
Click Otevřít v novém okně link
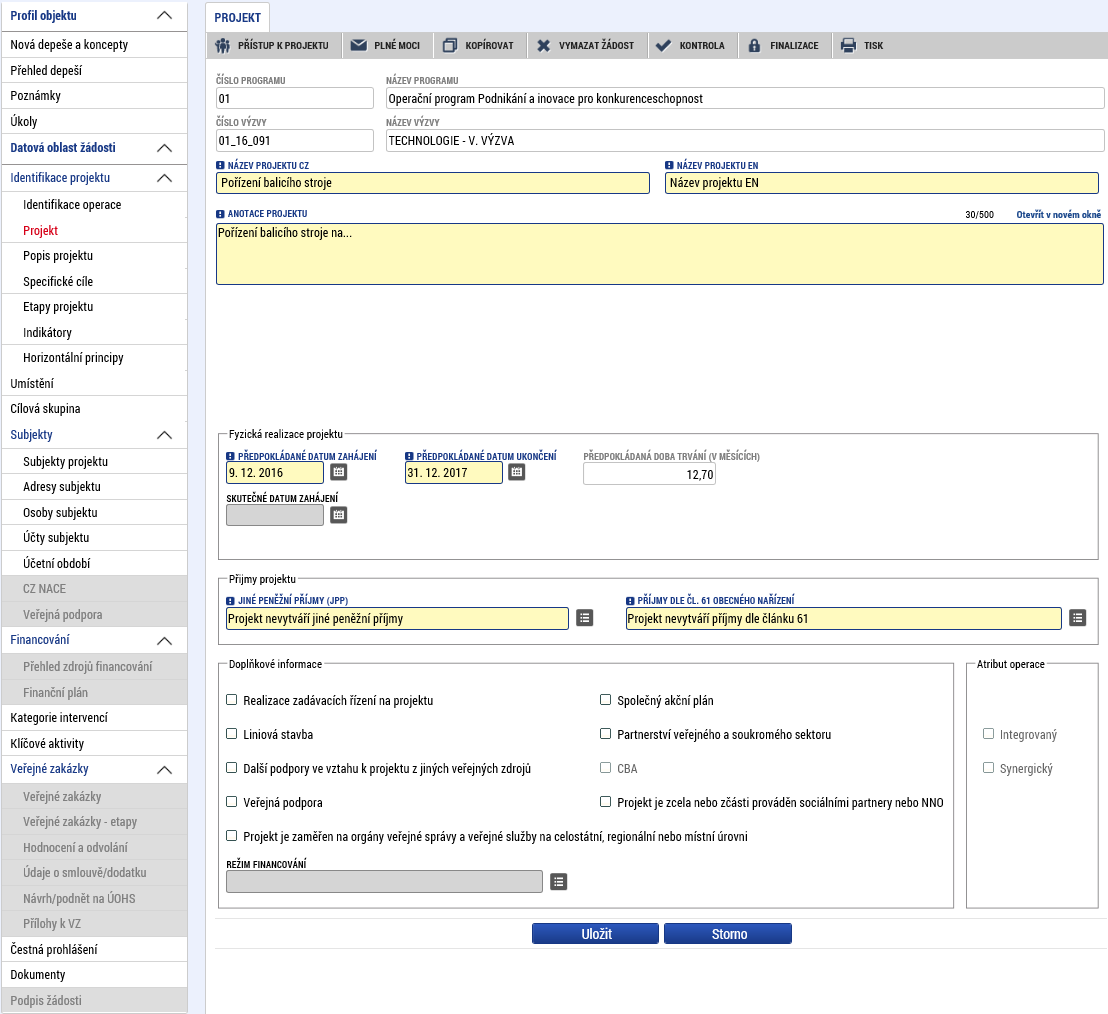click(1058, 214)
